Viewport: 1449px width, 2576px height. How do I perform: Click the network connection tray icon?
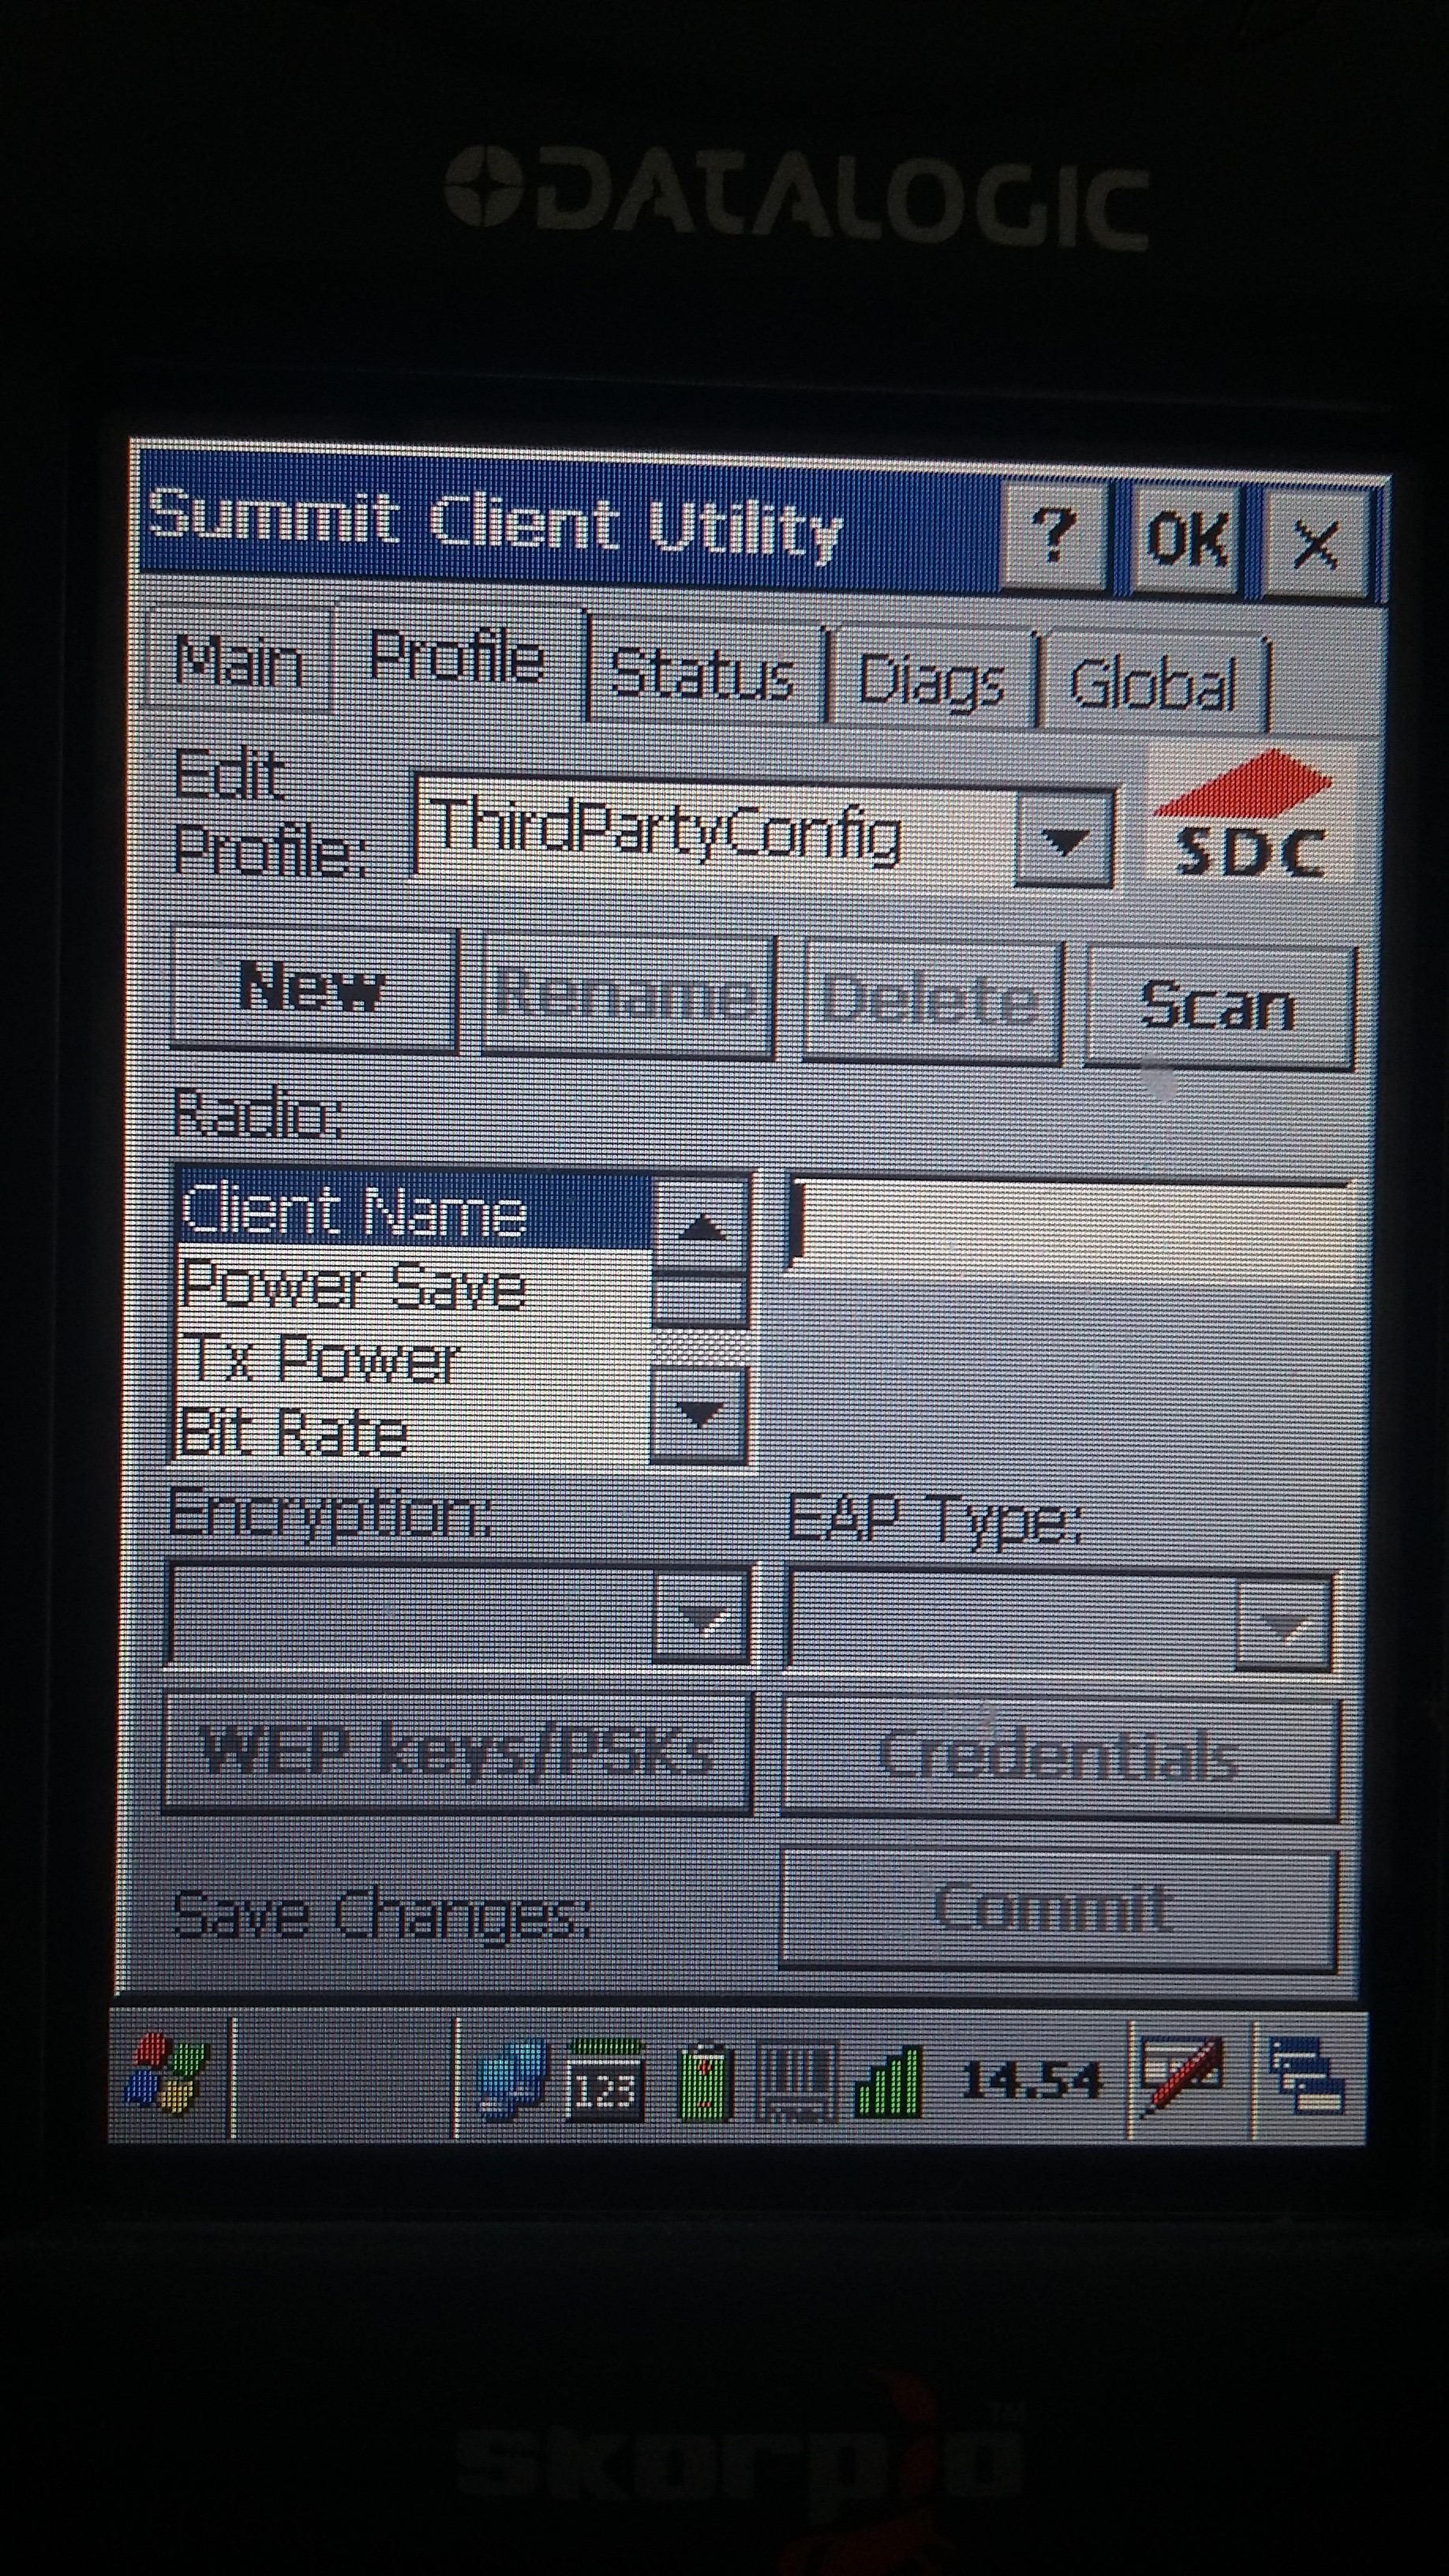[512, 2080]
